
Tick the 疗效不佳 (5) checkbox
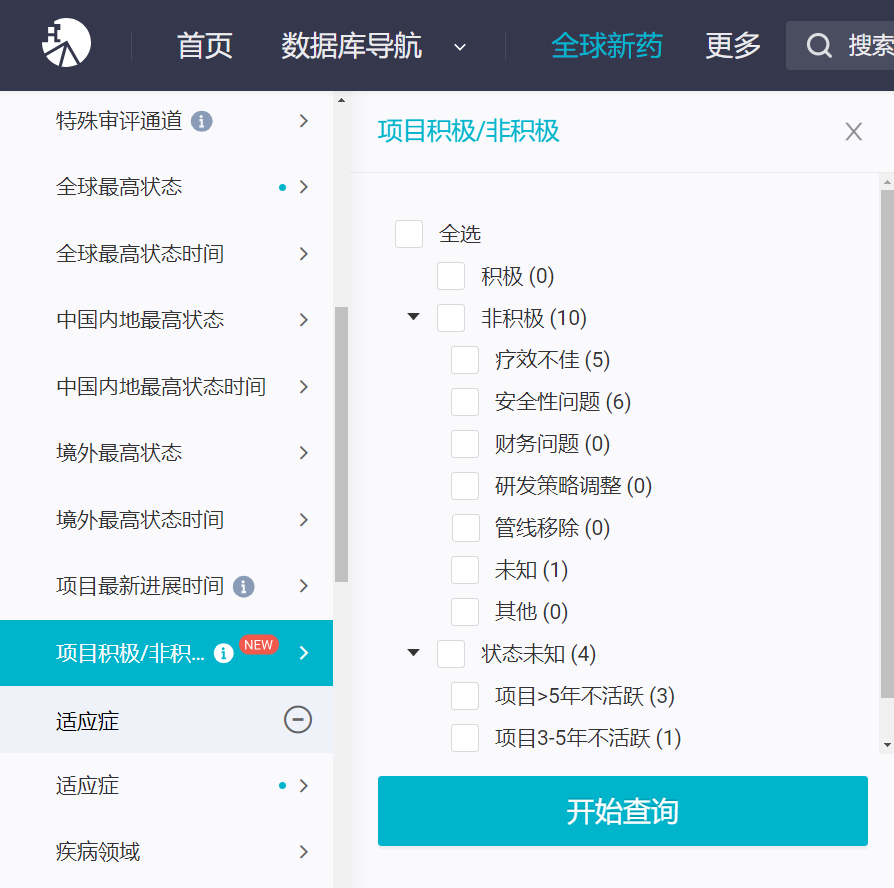[465, 360]
